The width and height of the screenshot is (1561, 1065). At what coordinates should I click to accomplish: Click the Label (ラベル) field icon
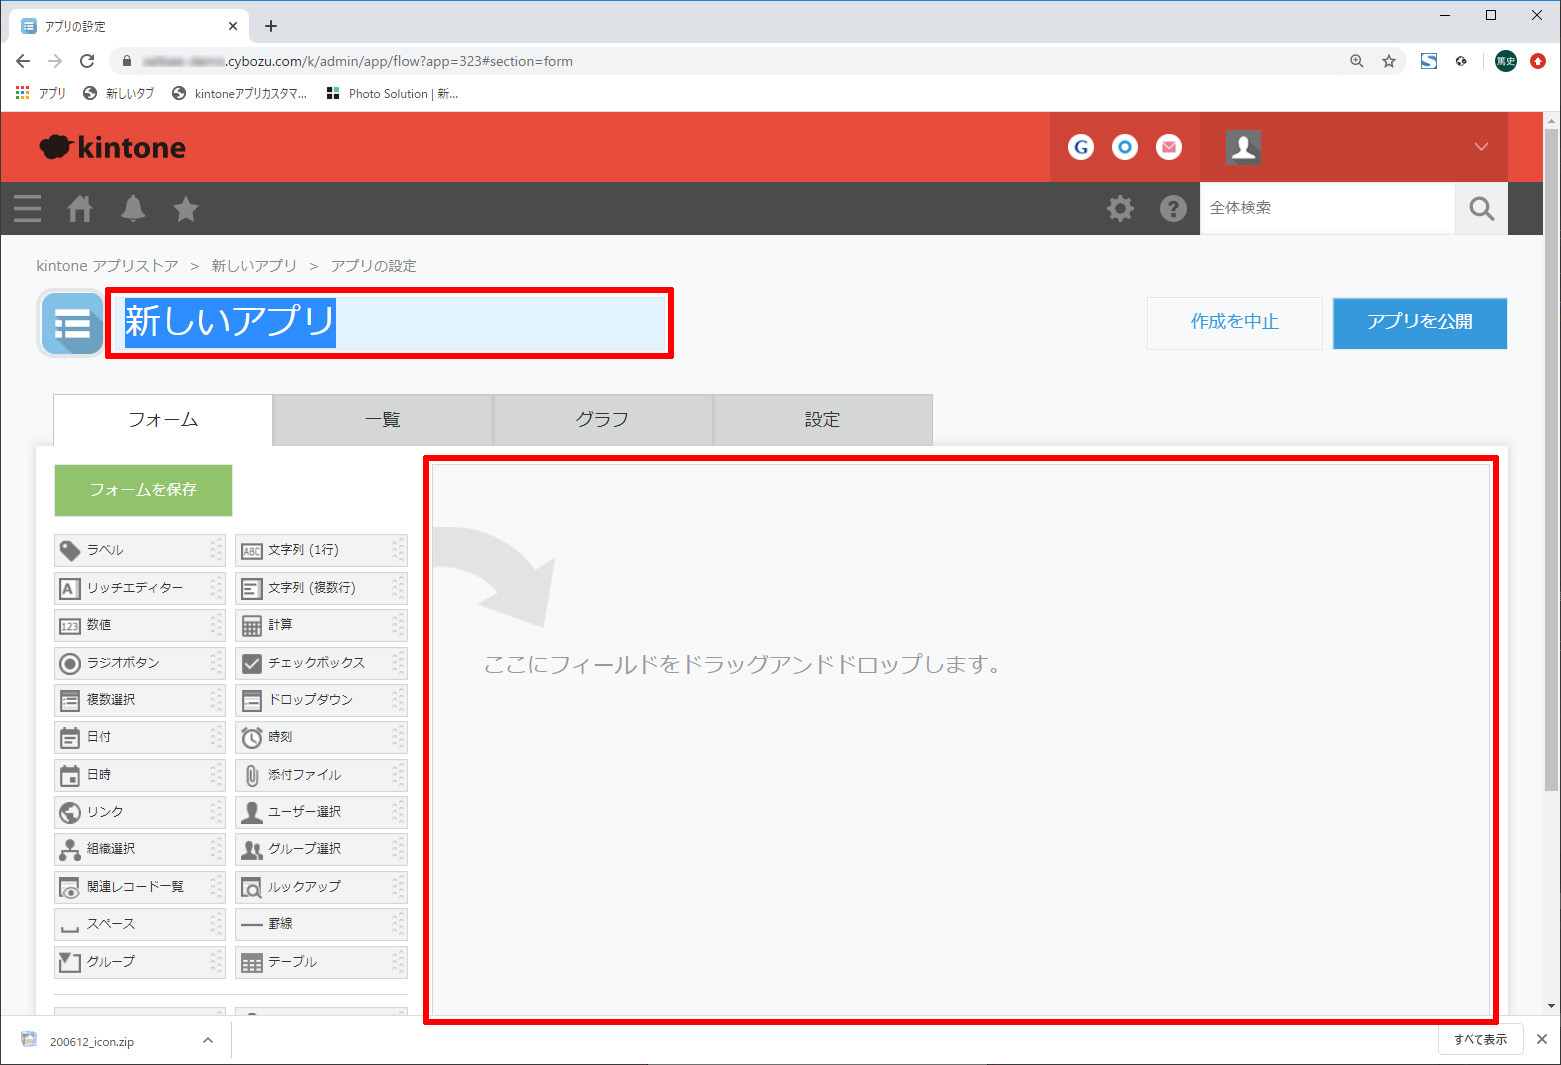tap(70, 550)
